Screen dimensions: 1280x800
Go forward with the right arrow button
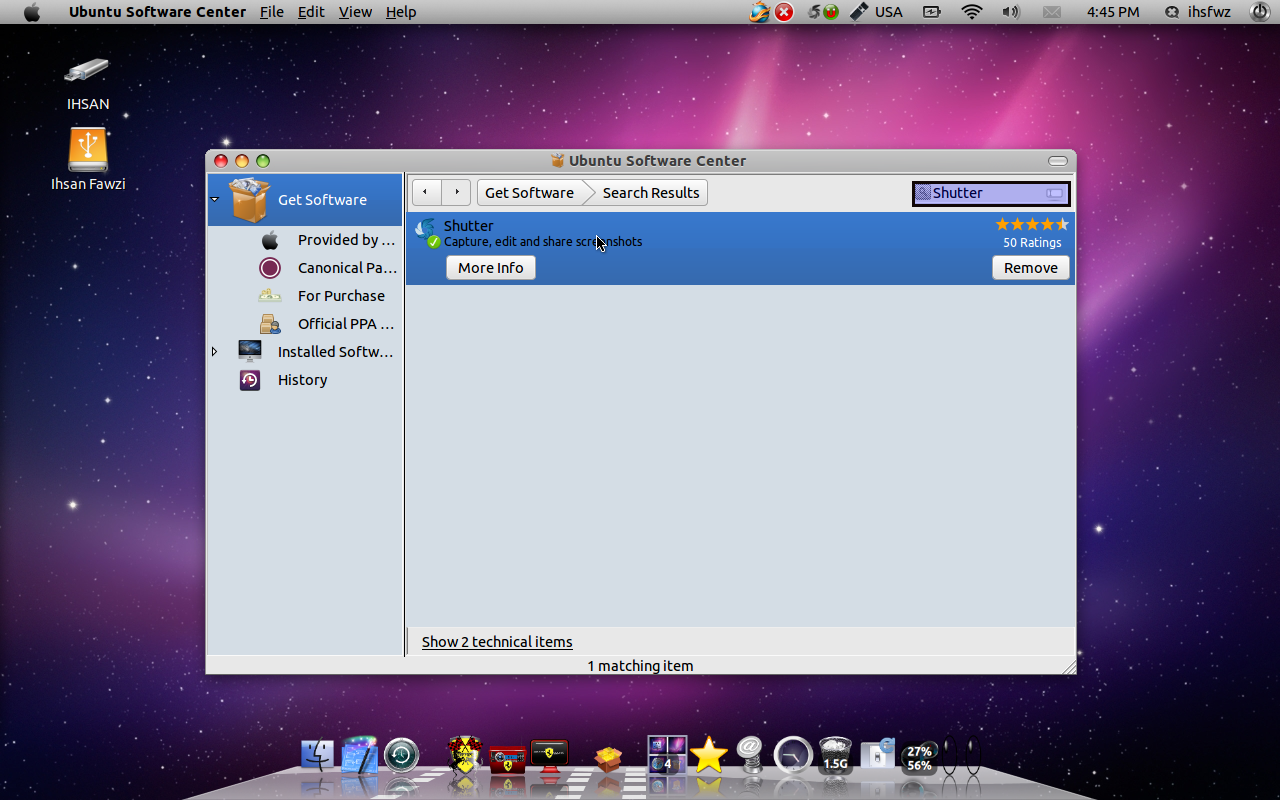coord(456,192)
